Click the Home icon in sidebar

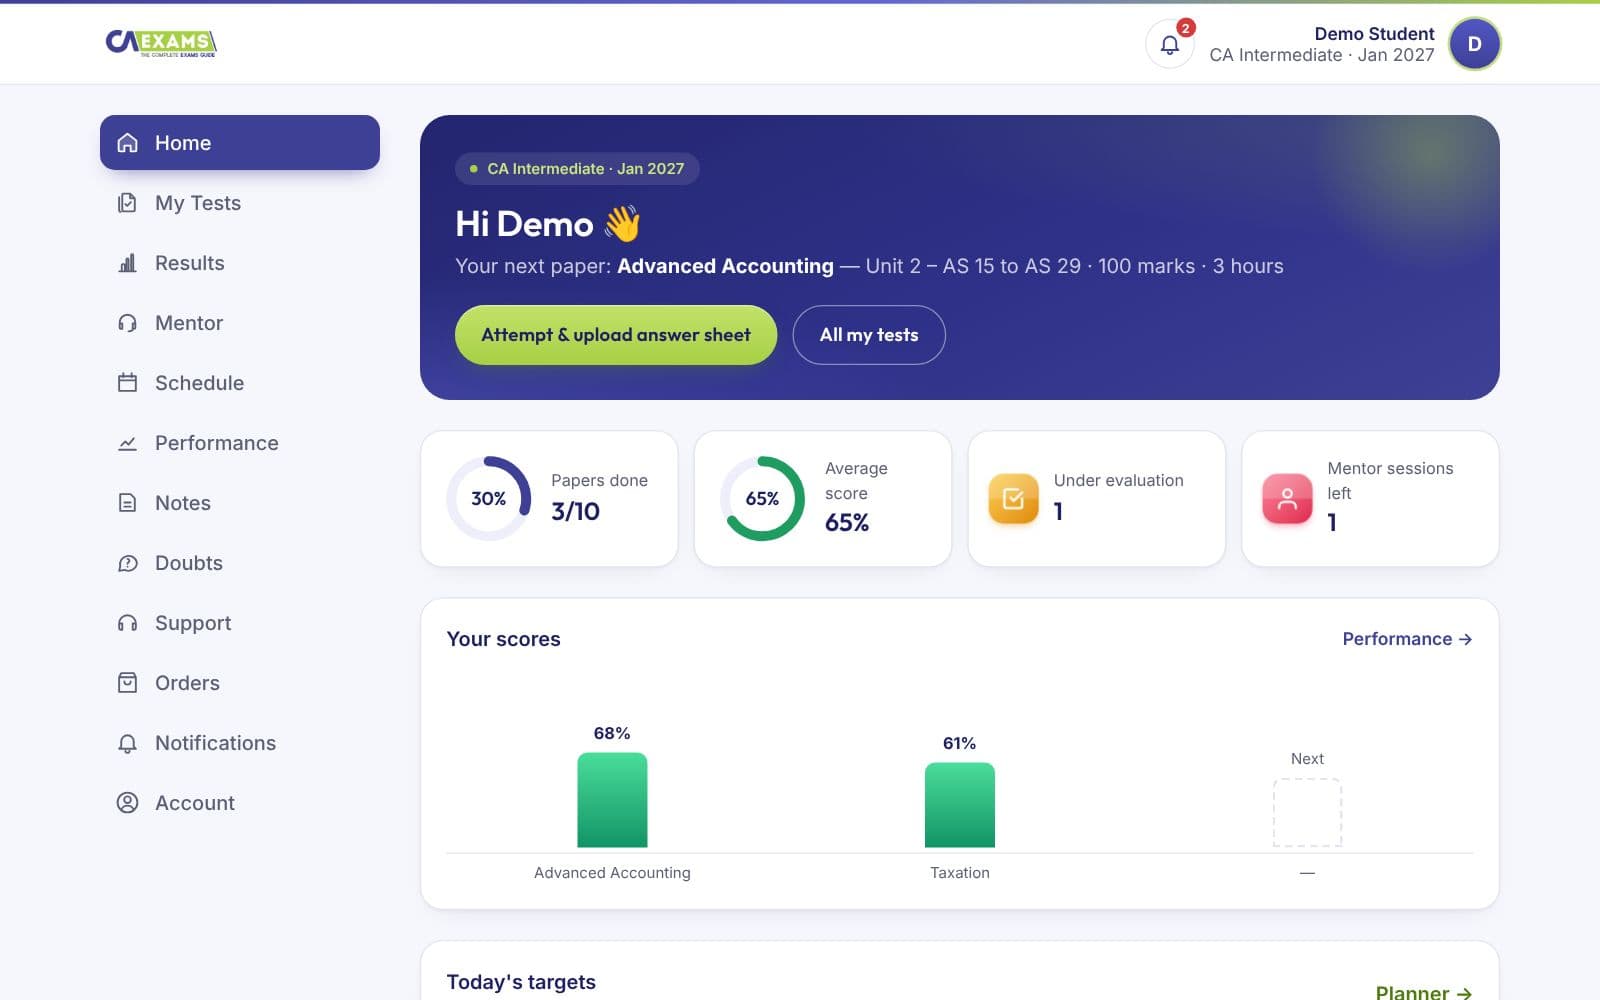point(127,143)
